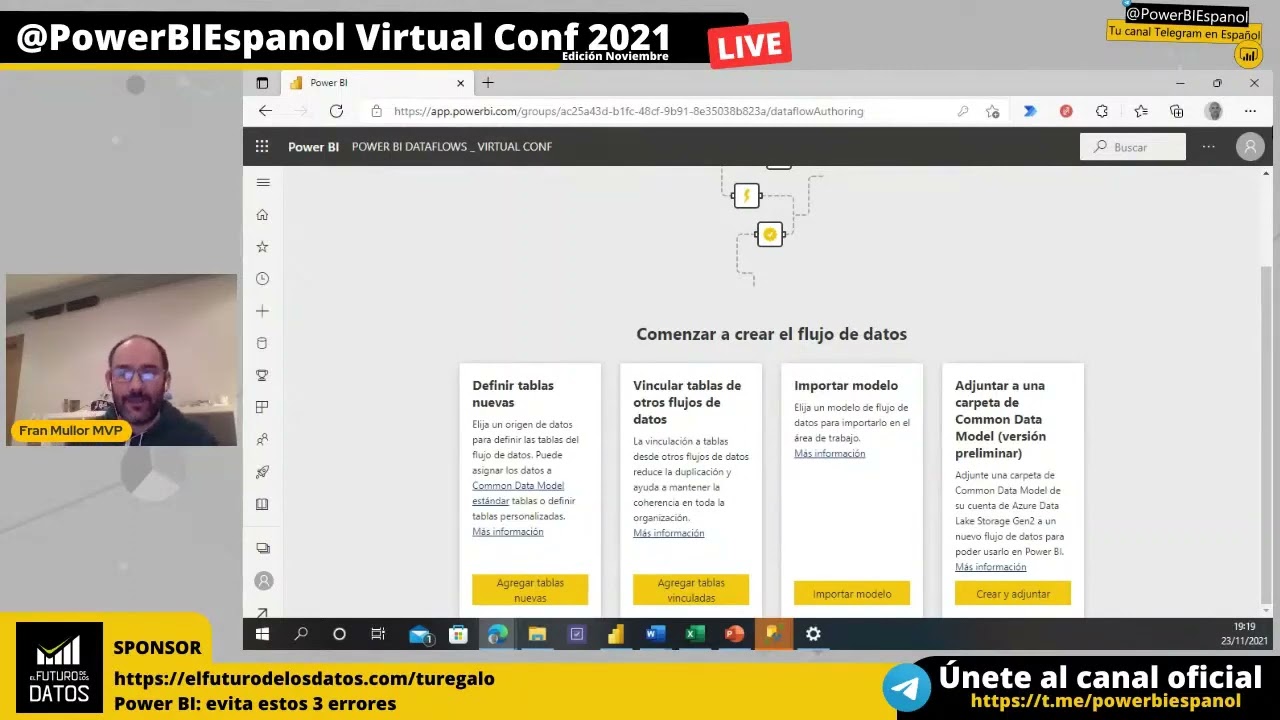
Task: Click the POWER BI DATAFLOWS _ VIRTUAL CONF title
Action: 452,147
